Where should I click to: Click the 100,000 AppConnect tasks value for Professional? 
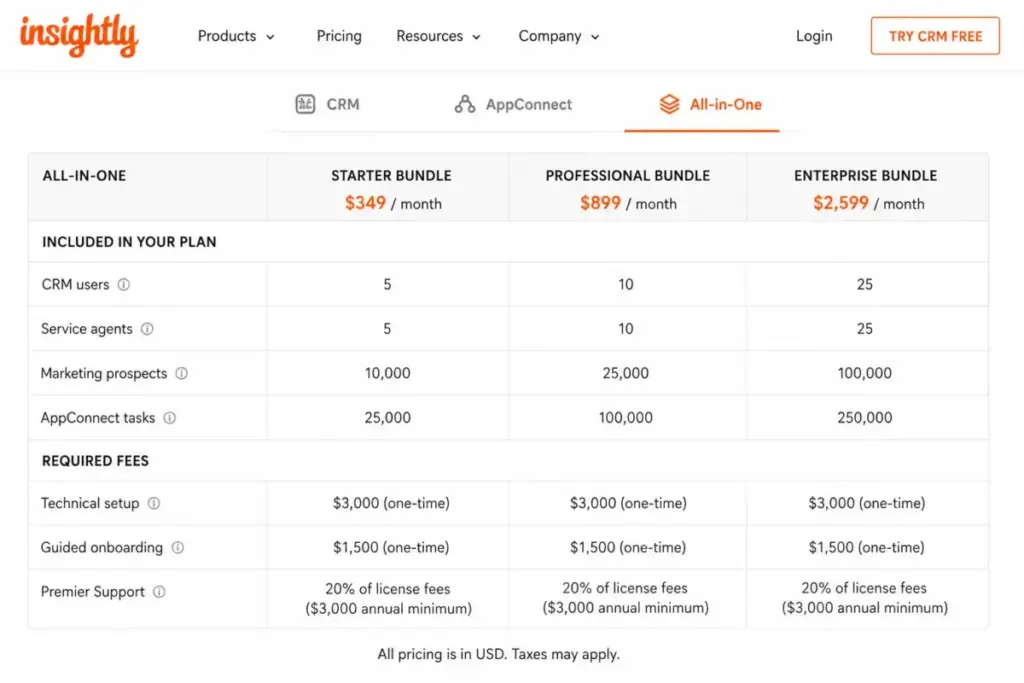[626, 417]
